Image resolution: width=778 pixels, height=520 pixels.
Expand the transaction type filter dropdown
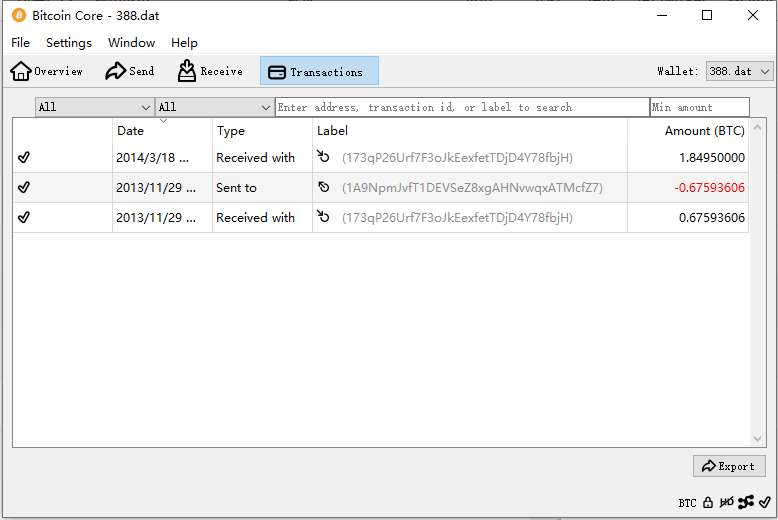[x=214, y=107]
